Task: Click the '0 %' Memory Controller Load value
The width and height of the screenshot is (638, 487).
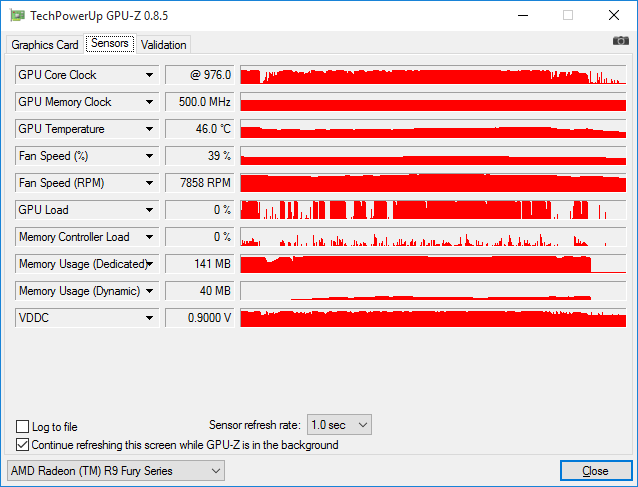Action: (200, 237)
